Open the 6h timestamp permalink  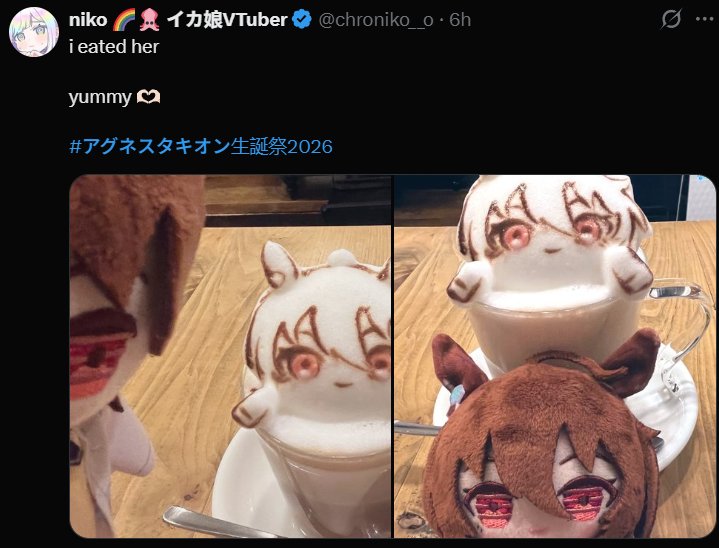[460, 20]
